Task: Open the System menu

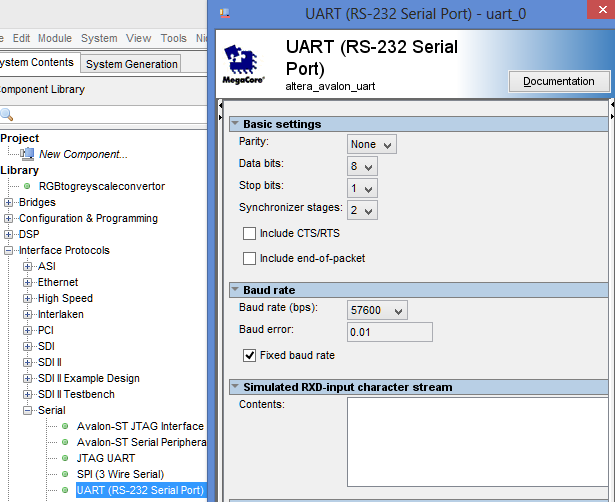Action: tap(99, 38)
